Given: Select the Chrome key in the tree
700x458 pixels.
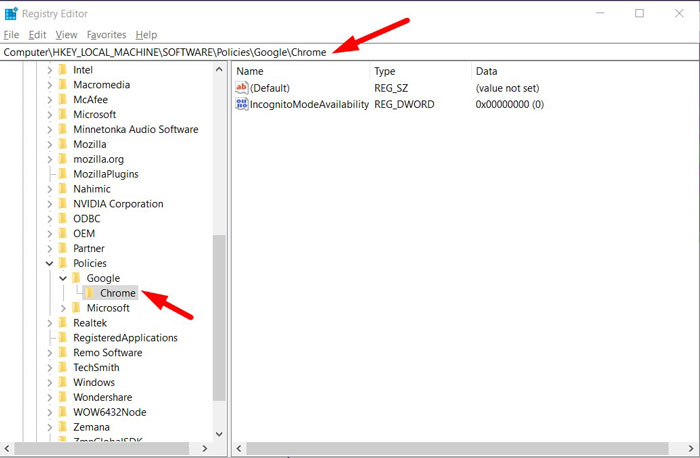Looking at the screenshot, I should 118,293.
